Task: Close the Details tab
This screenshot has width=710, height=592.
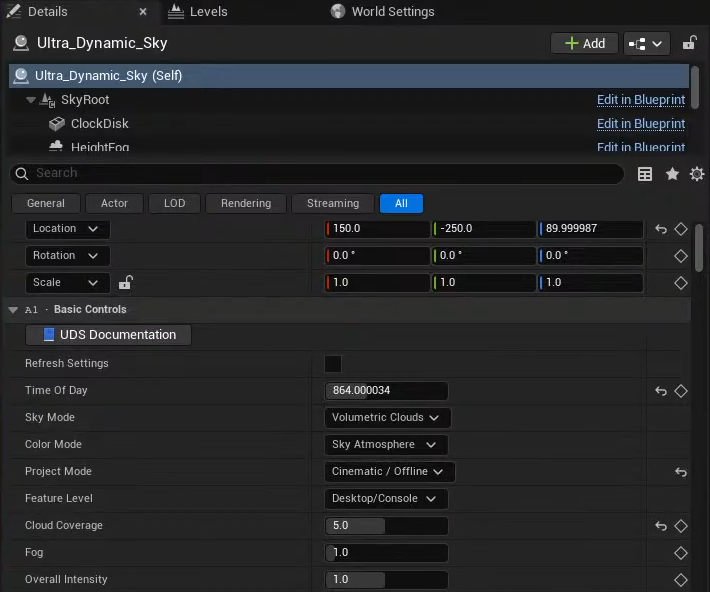Action: (143, 12)
